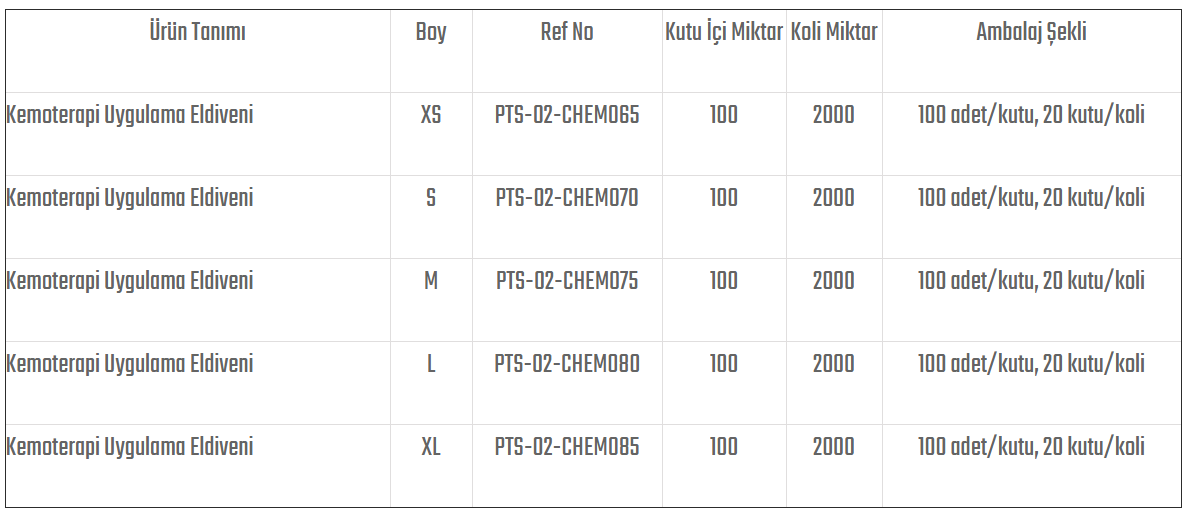Click the Ref No column header

(567, 32)
